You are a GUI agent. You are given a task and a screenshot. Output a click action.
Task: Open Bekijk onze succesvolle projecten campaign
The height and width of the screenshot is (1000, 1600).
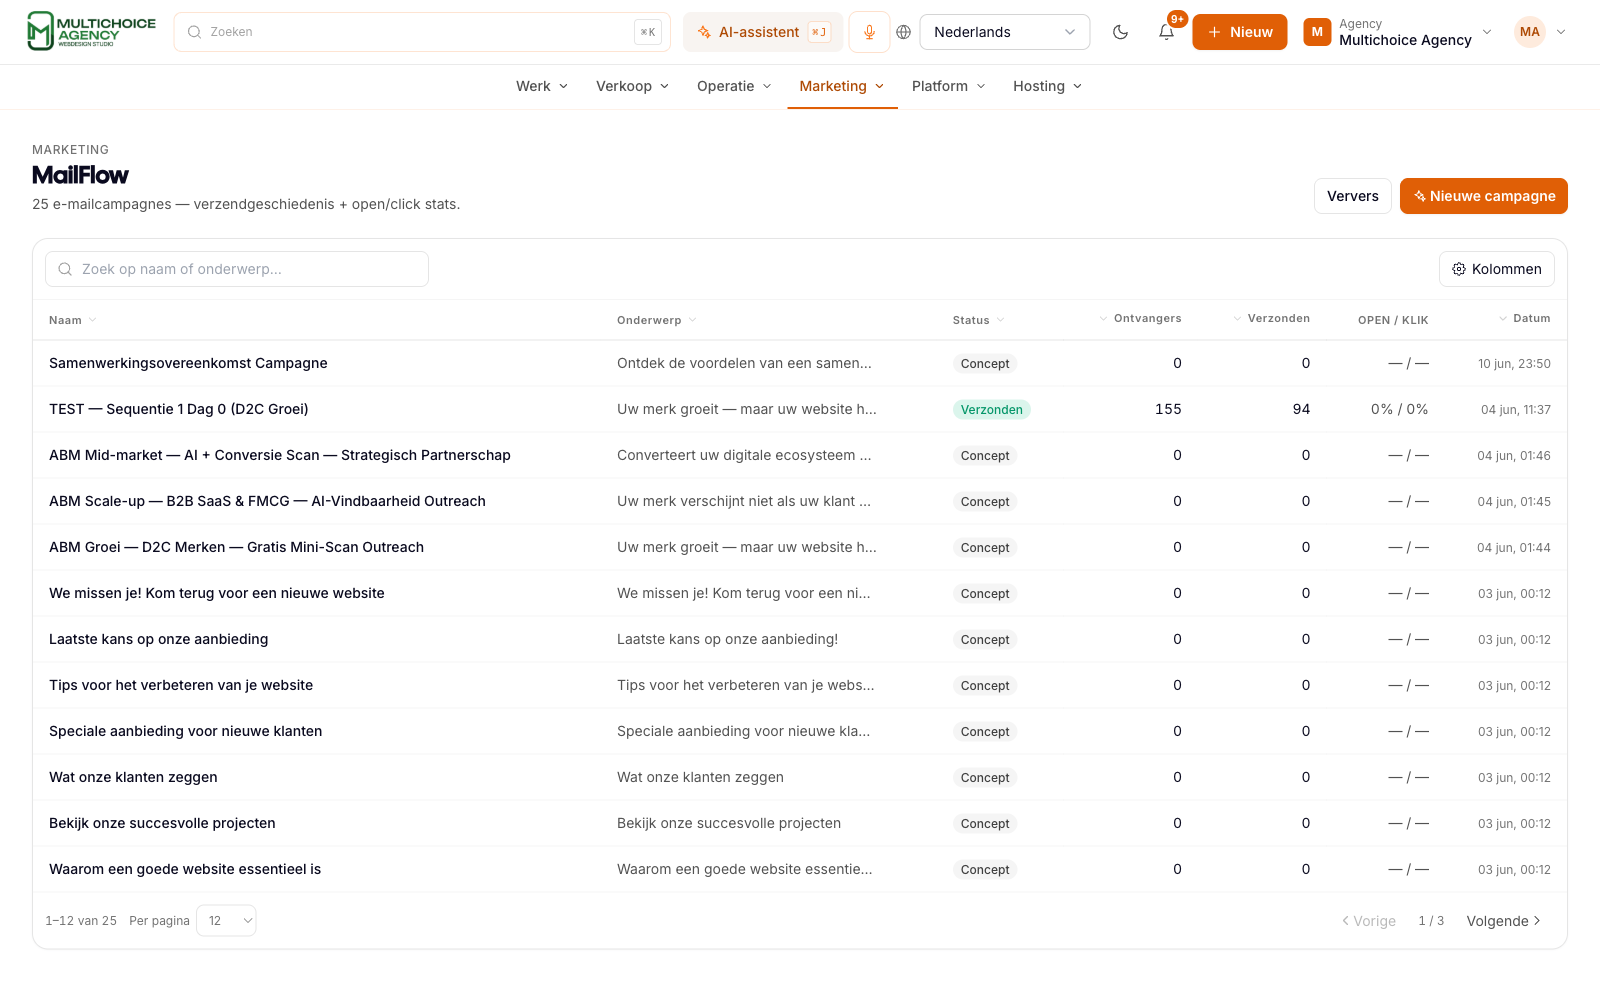click(162, 823)
